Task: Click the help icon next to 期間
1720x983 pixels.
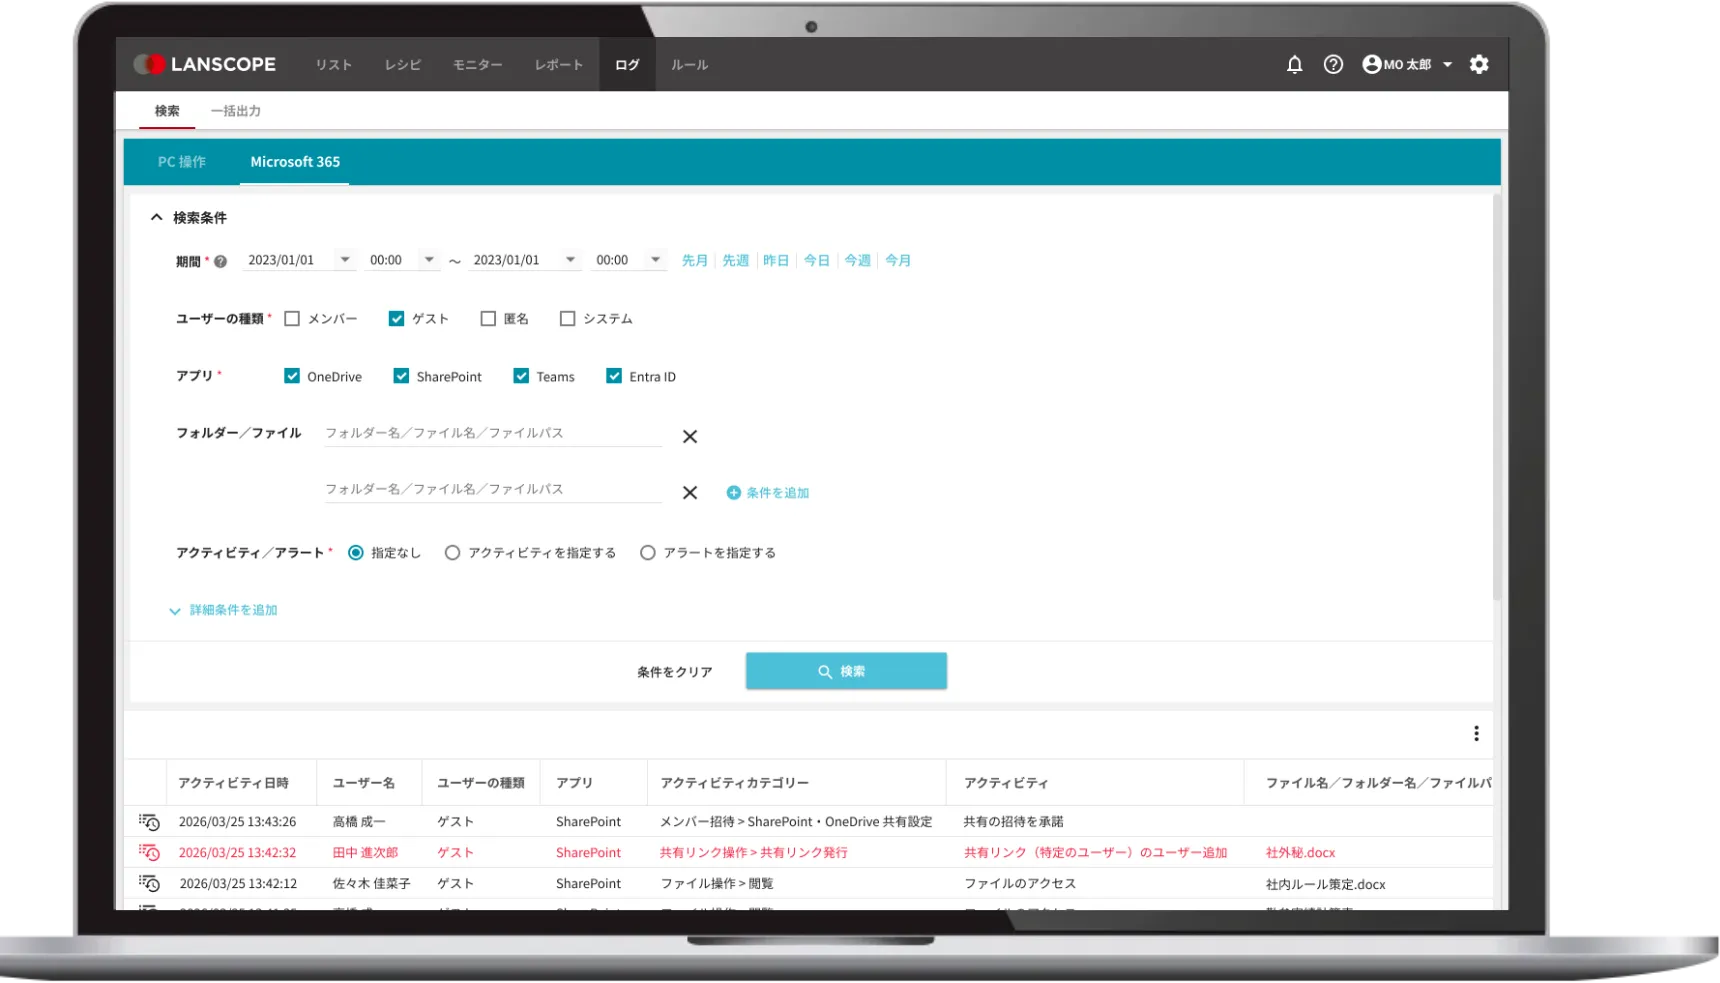Action: pyautogui.click(x=219, y=260)
